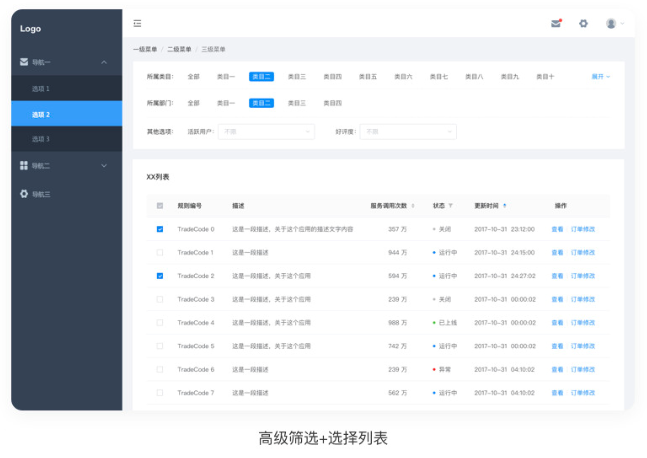Select 类目十 in the 所属类目 filter

545,76
